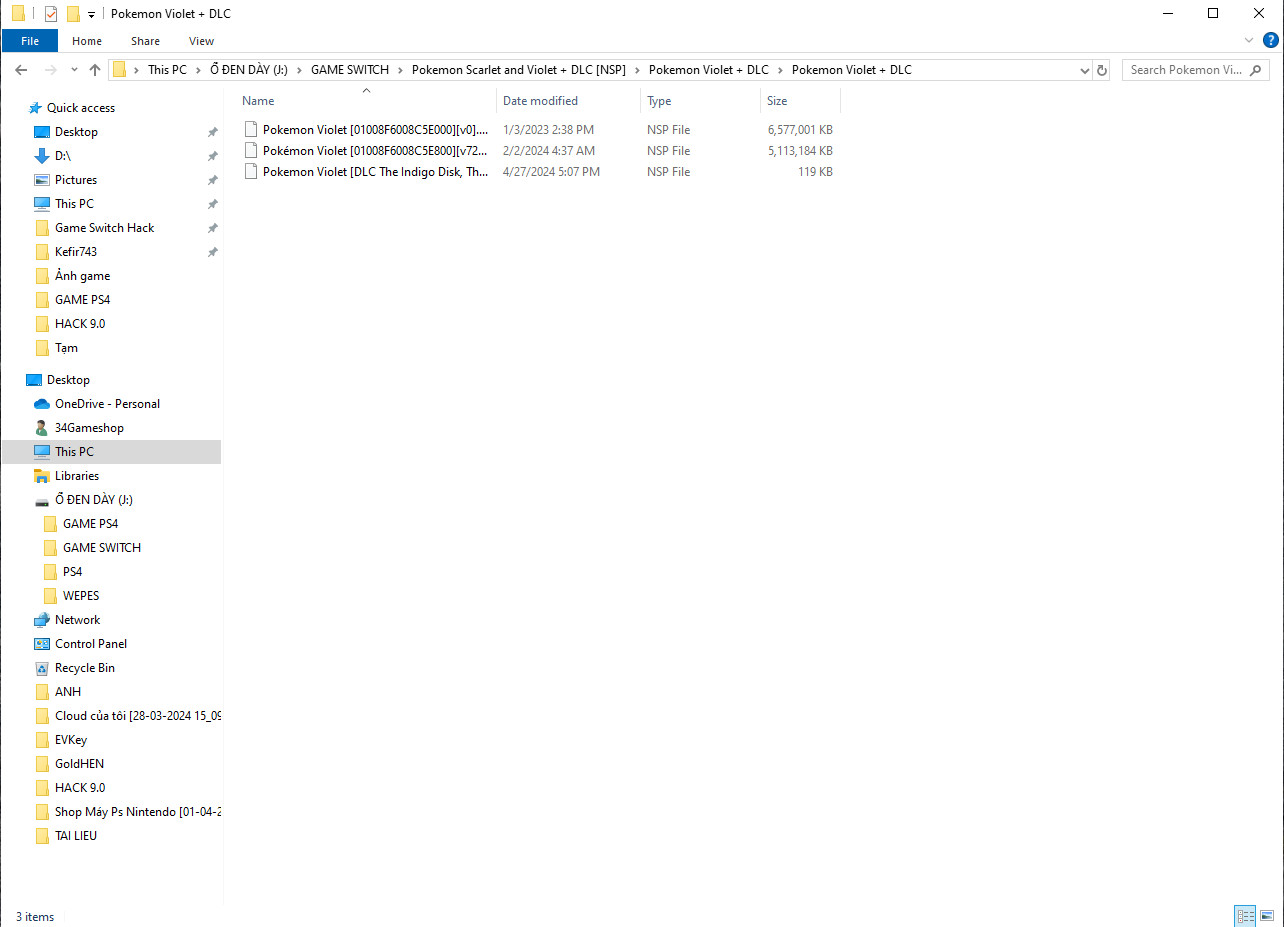Open the GAME PS4 folder in Quick access
1284x927 pixels.
pyautogui.click(x=82, y=300)
